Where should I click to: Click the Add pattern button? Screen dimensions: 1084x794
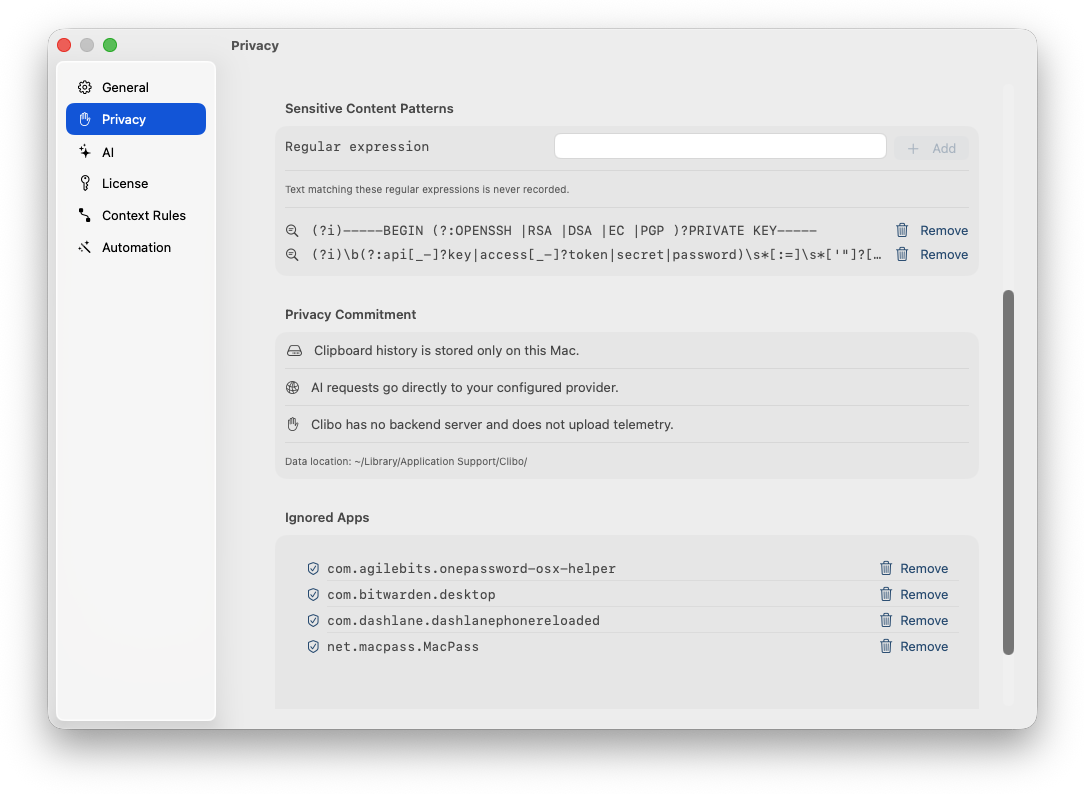(x=931, y=149)
